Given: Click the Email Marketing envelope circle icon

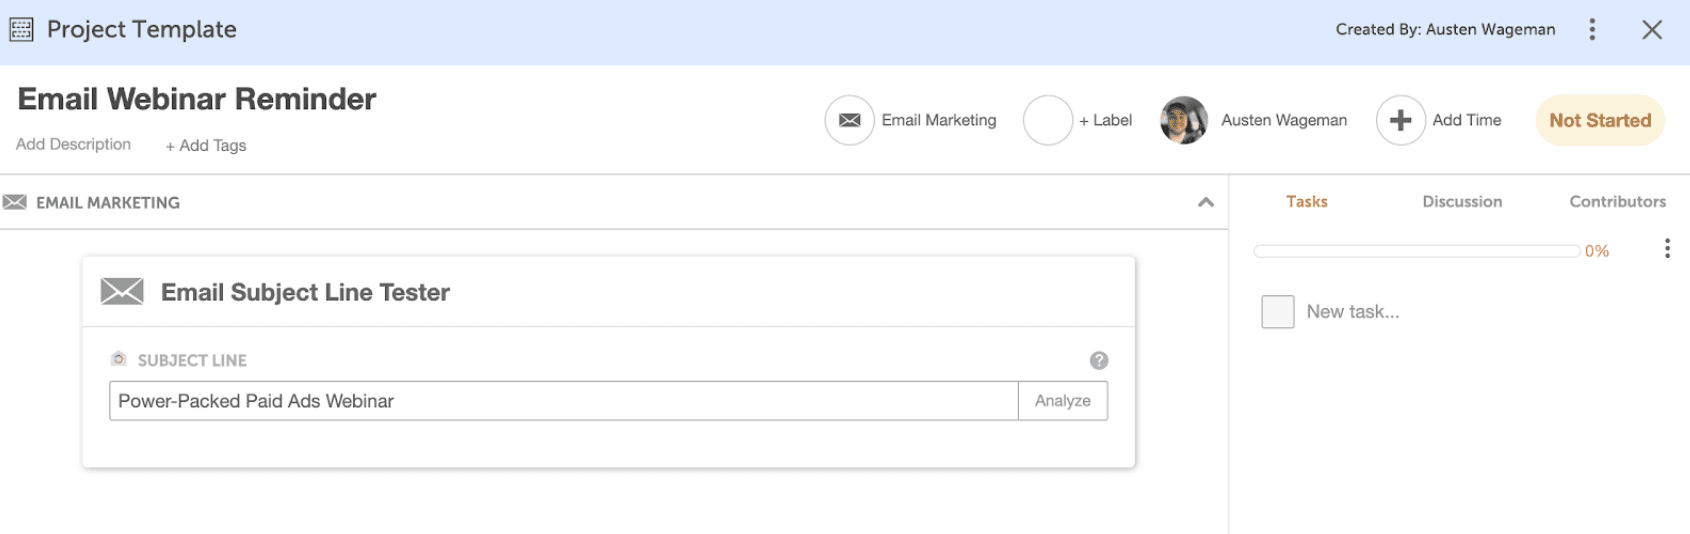Looking at the screenshot, I should coord(849,121).
